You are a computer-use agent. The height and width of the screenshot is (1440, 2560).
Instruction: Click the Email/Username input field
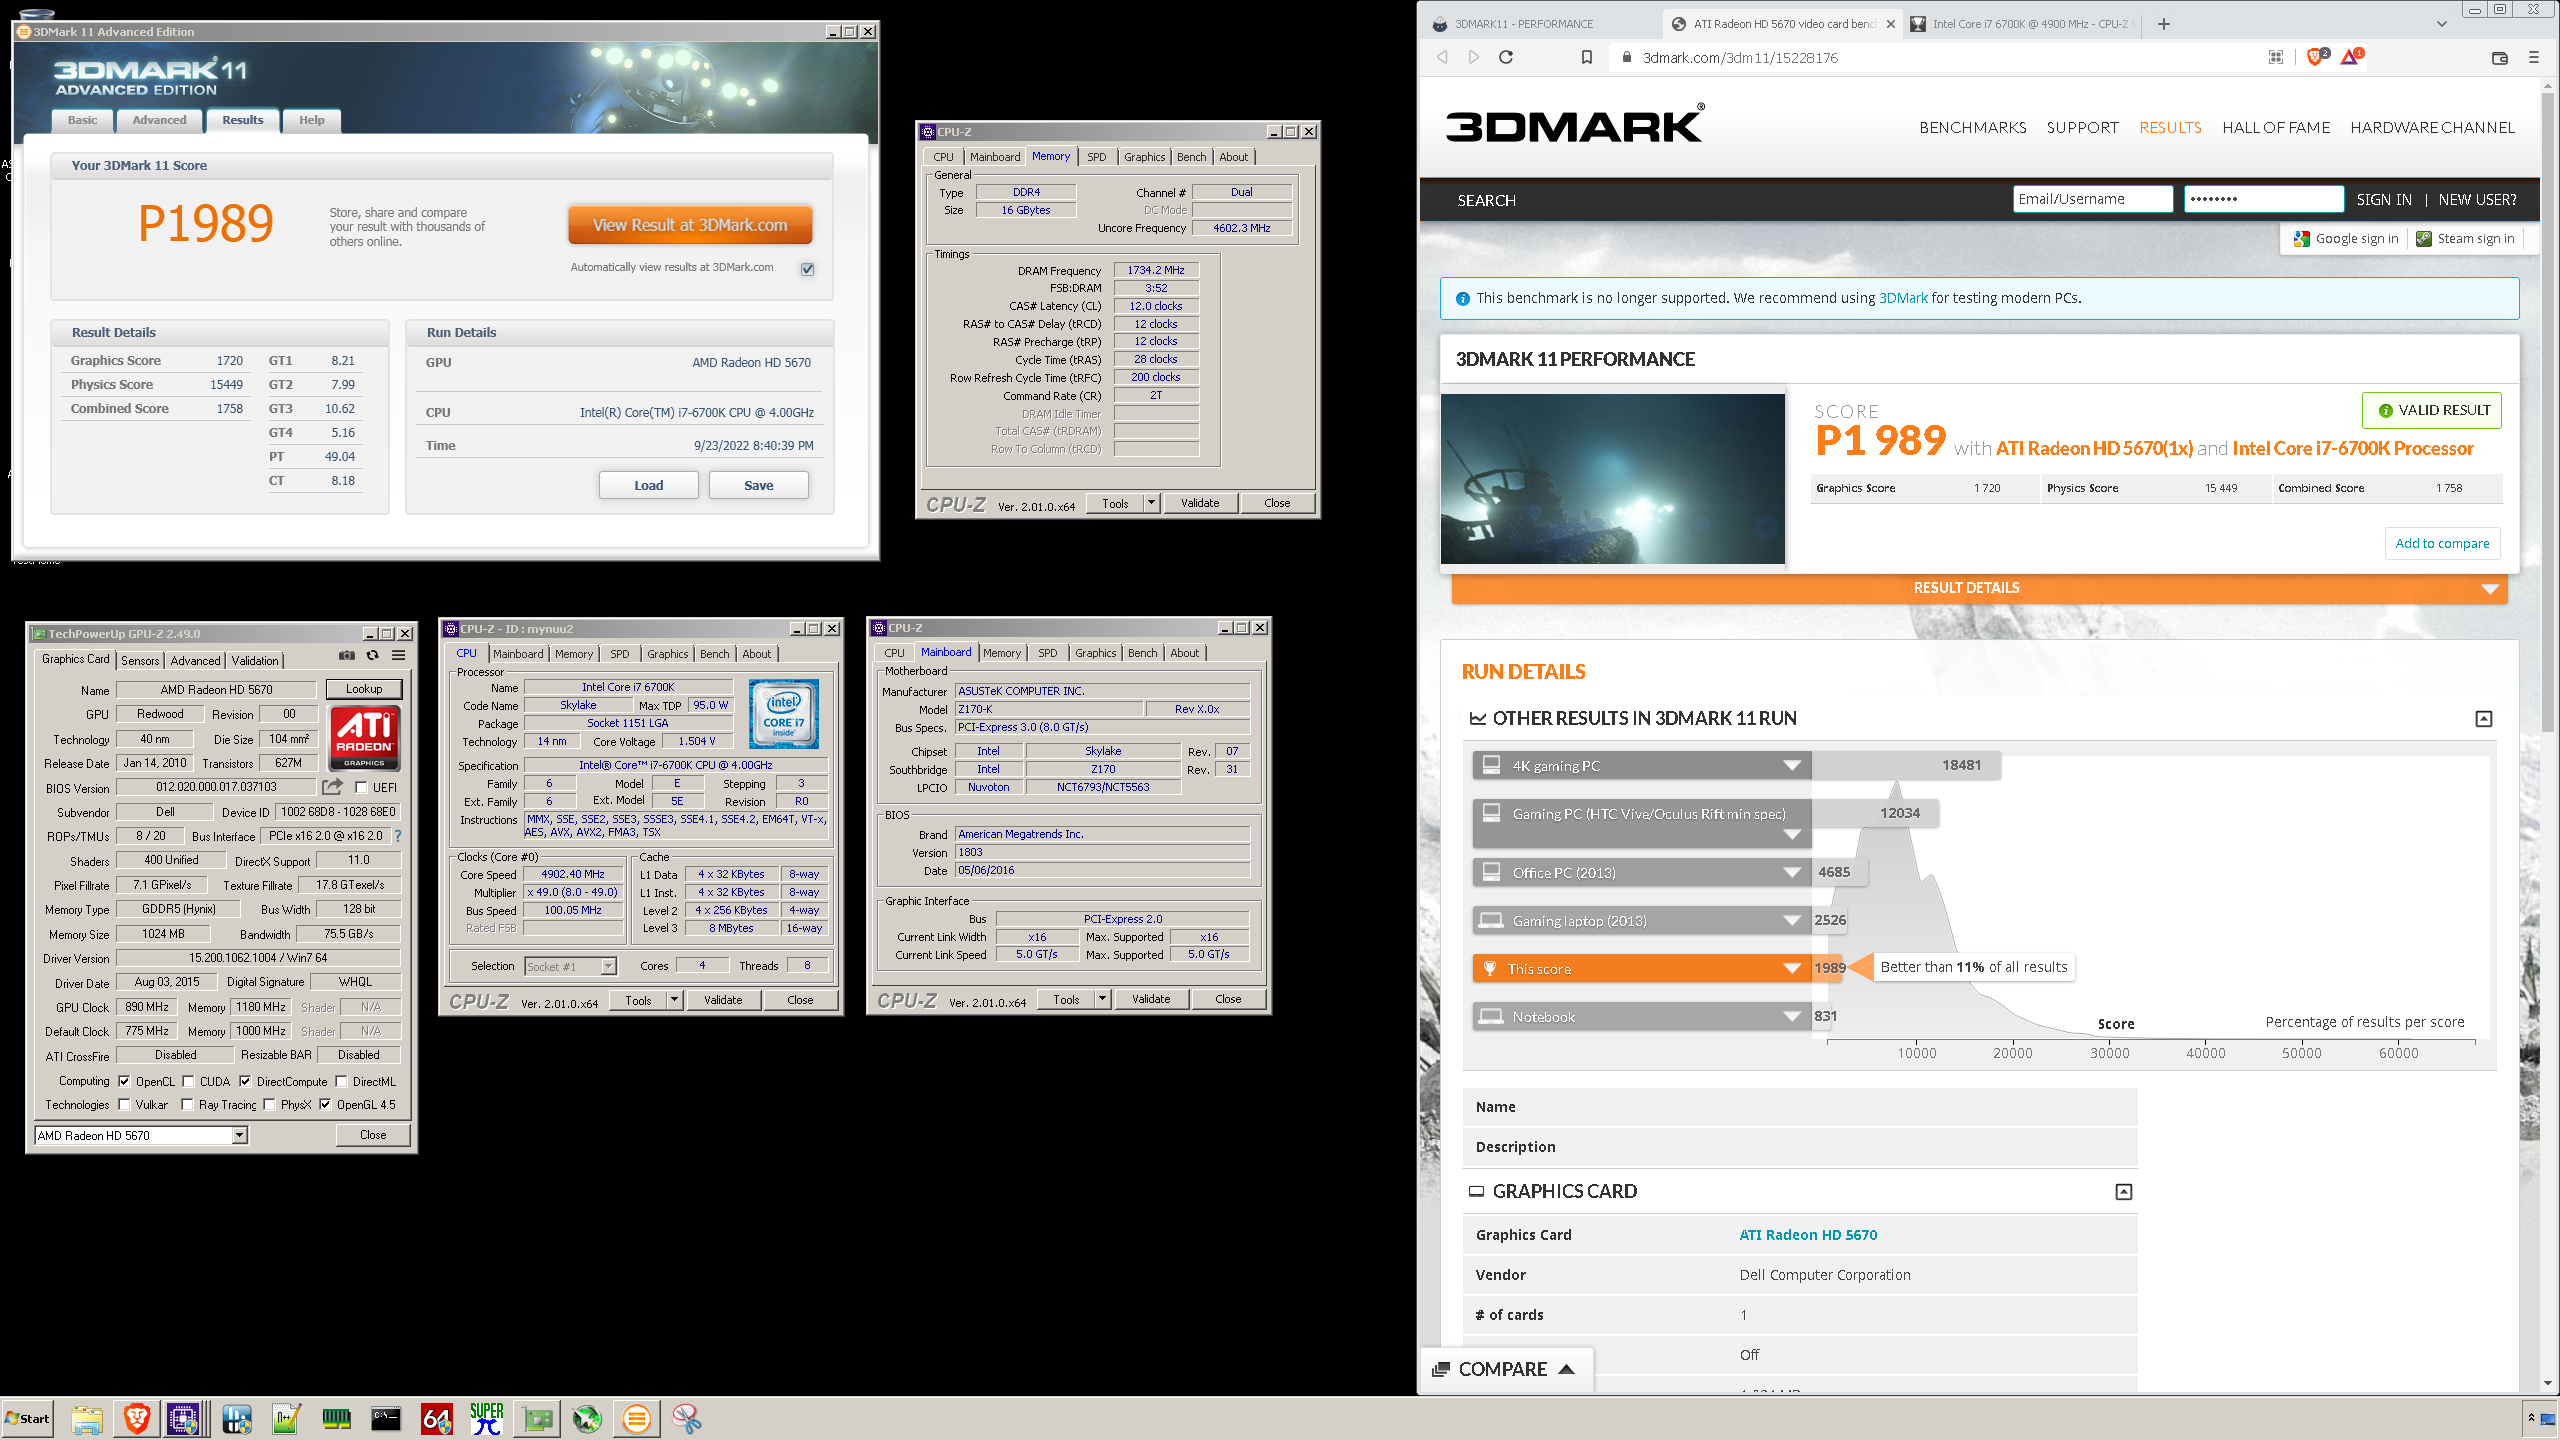pos(2093,199)
